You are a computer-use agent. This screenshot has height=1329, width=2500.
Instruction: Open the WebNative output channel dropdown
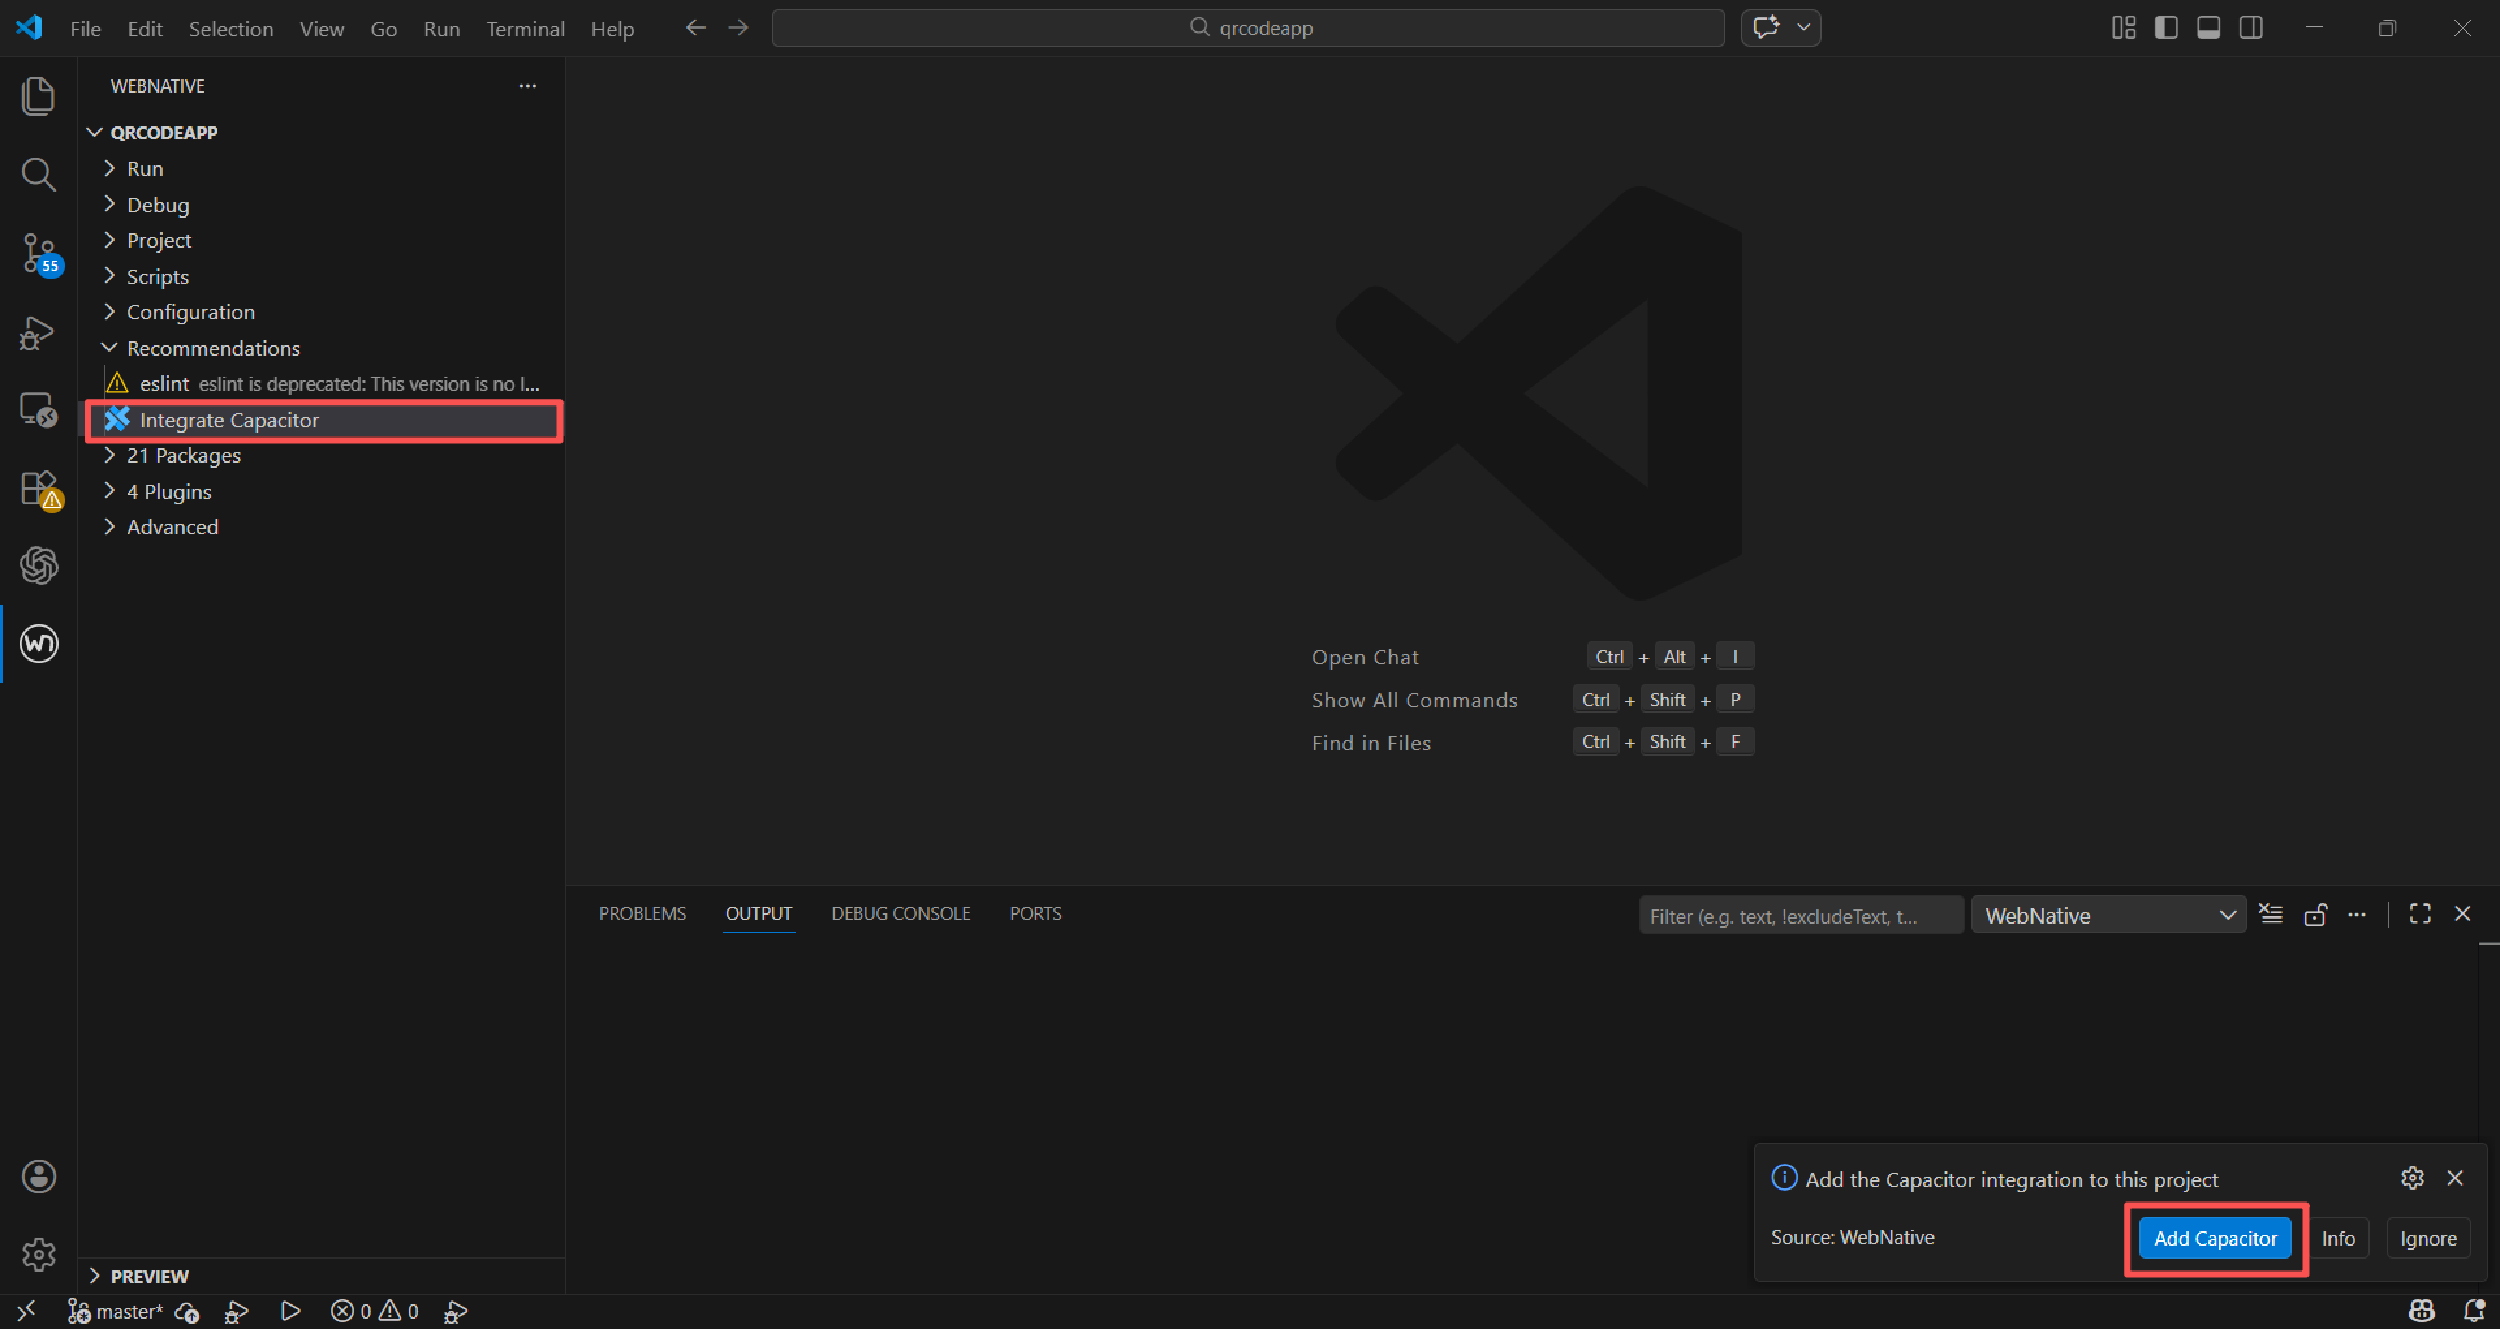click(2108, 915)
